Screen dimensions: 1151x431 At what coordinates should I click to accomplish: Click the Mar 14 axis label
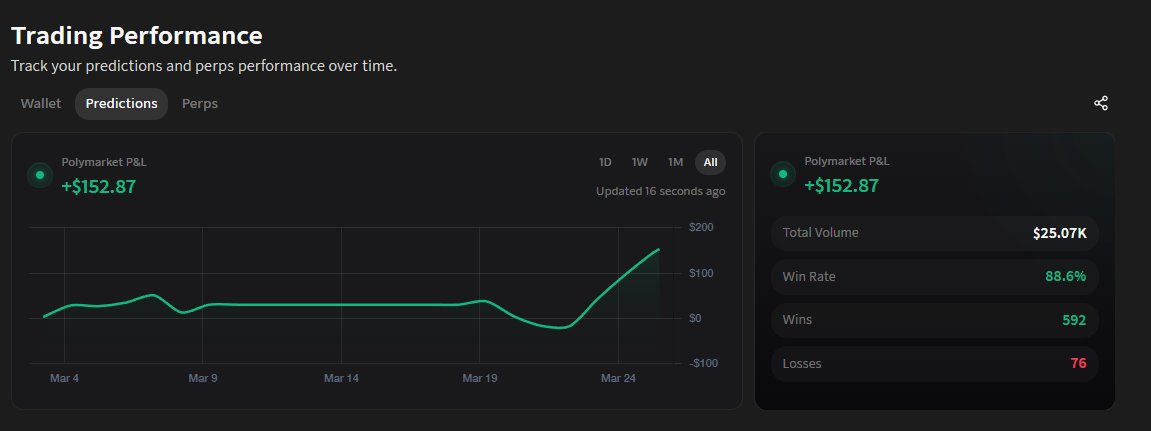tap(341, 379)
